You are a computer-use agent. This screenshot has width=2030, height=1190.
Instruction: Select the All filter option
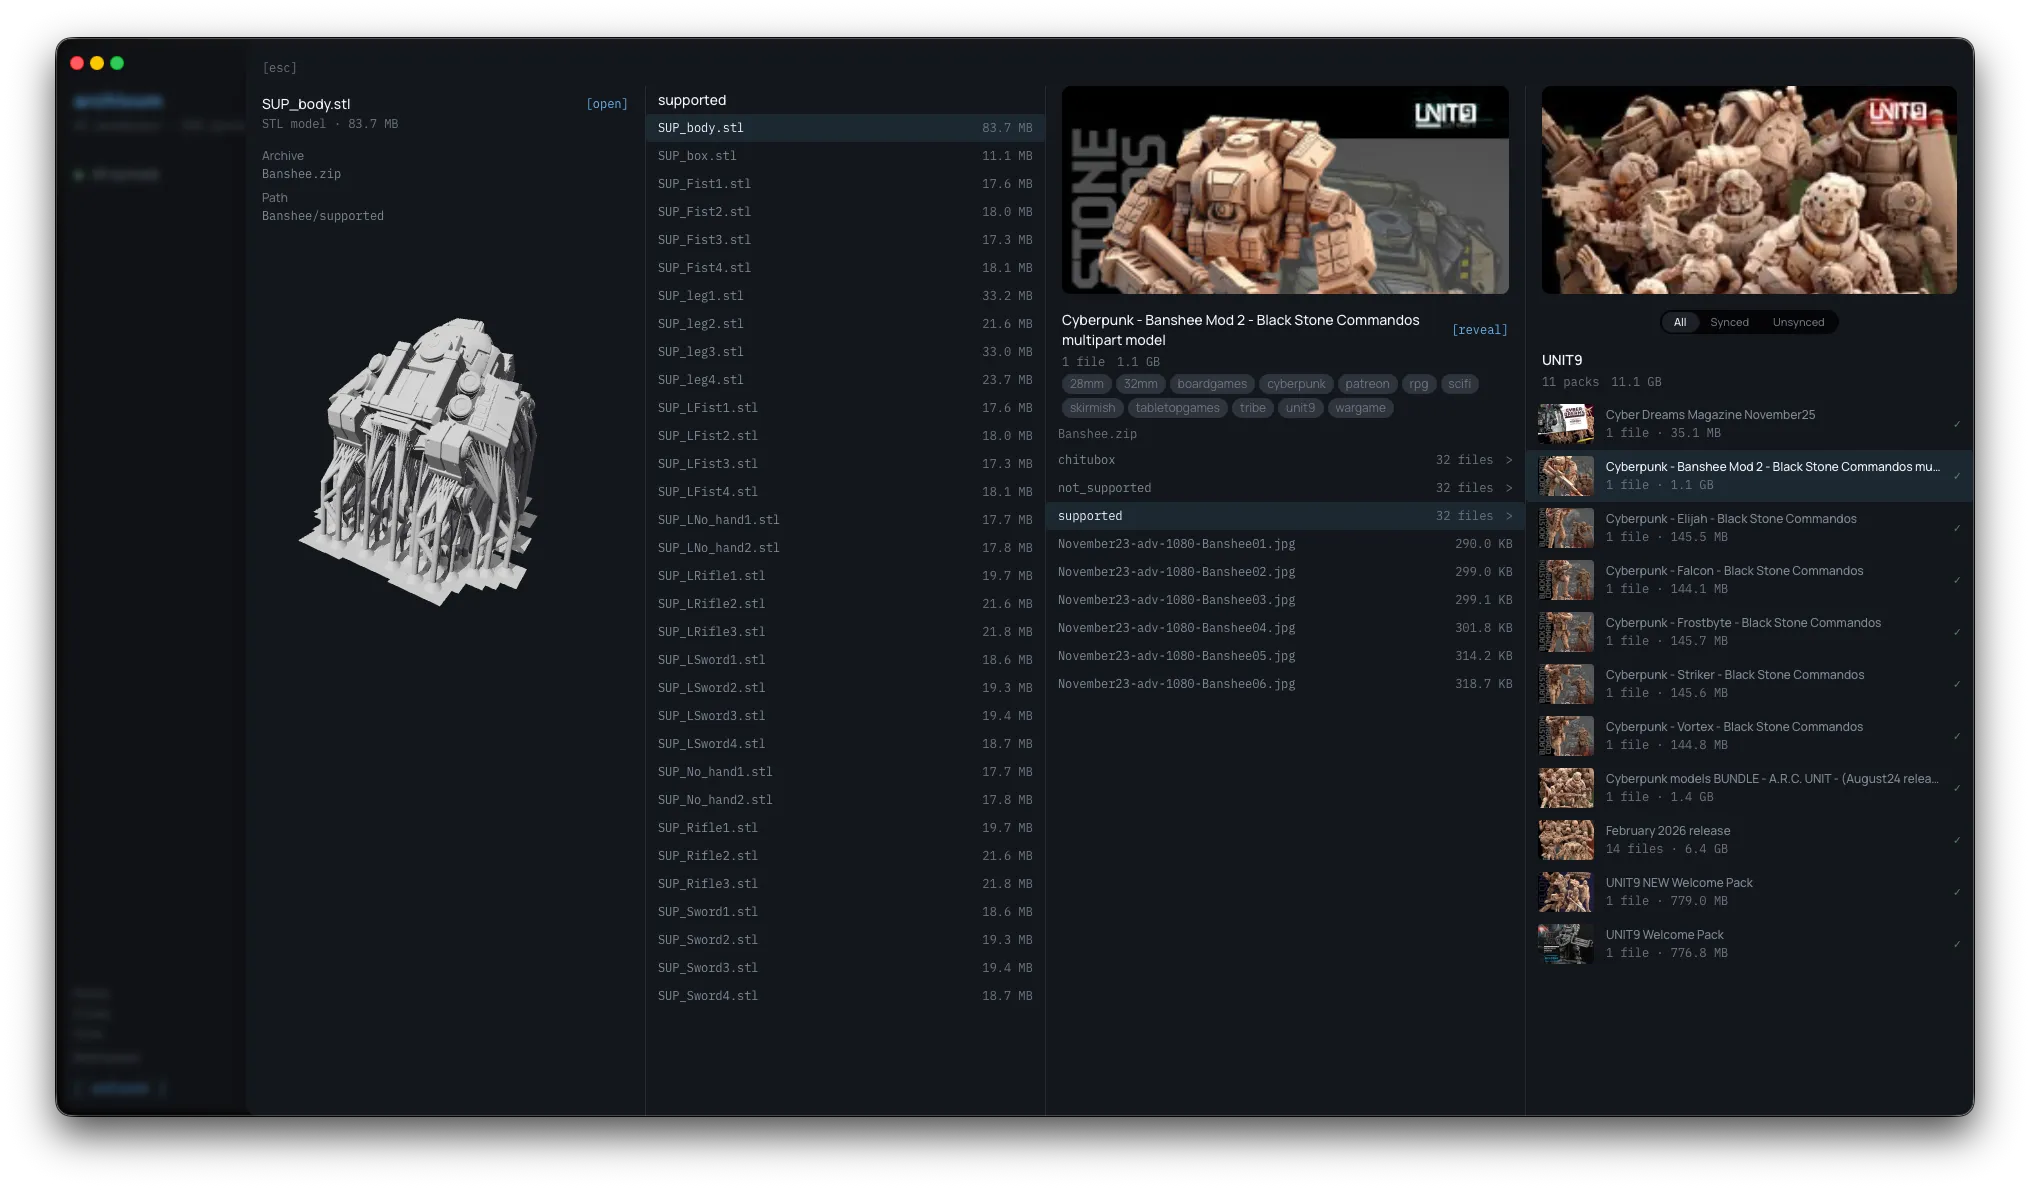(1680, 322)
